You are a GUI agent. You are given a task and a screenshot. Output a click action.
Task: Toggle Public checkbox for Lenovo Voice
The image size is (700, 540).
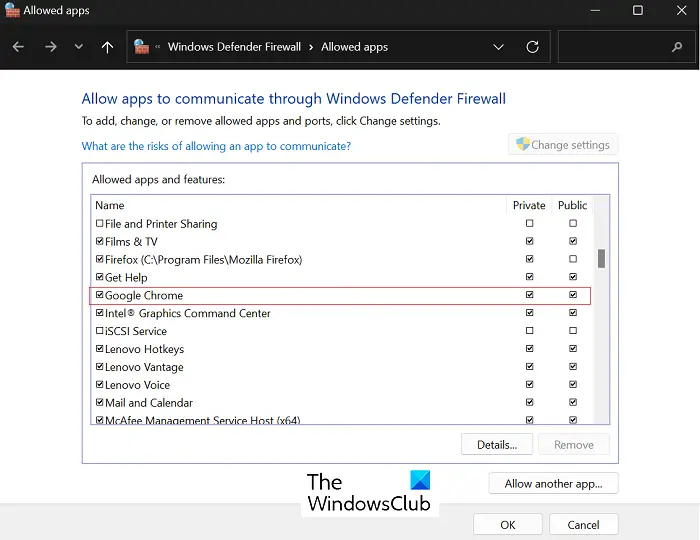pos(573,384)
